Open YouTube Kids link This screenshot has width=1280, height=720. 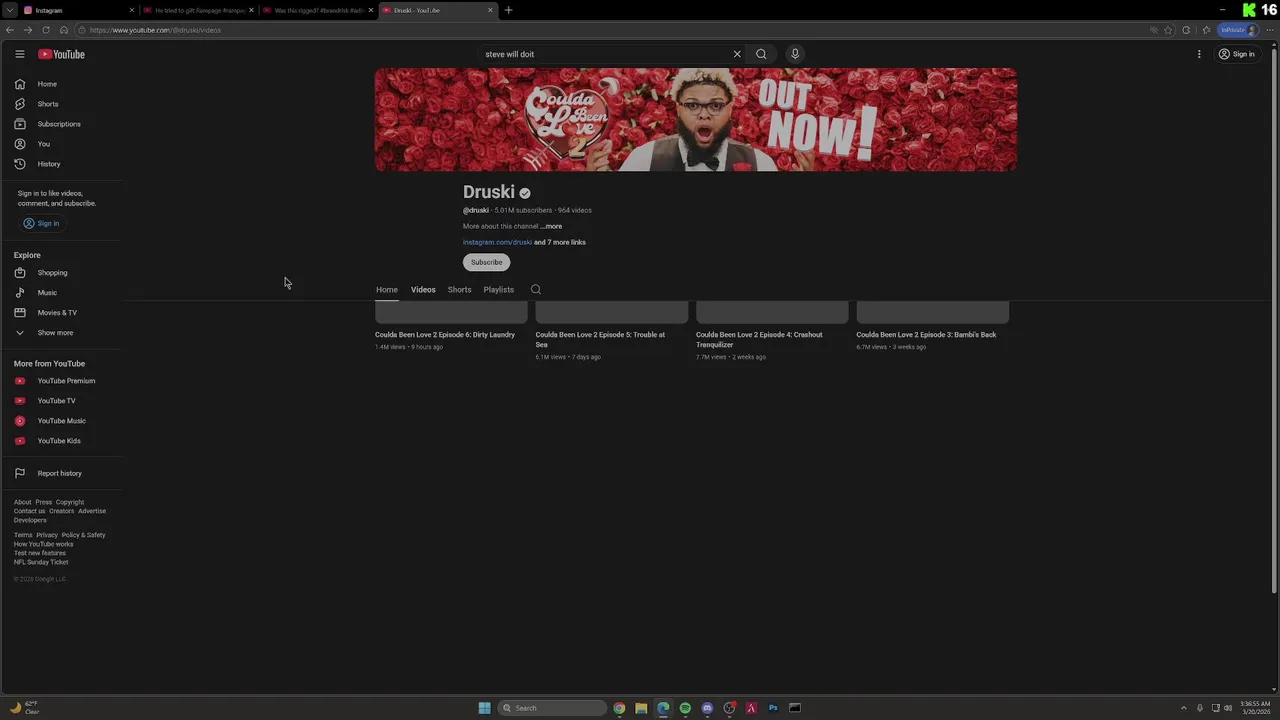60,441
